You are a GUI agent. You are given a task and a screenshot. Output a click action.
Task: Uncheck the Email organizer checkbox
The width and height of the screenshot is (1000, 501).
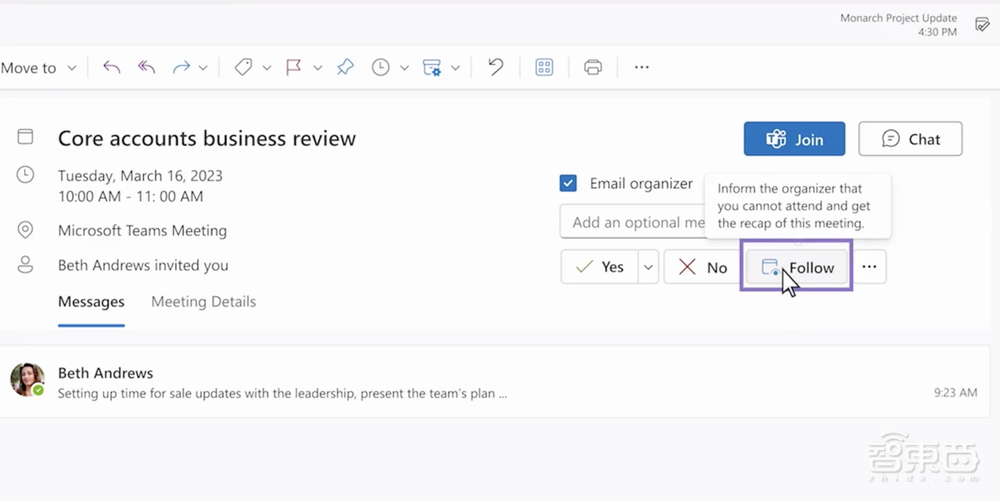[x=568, y=183]
